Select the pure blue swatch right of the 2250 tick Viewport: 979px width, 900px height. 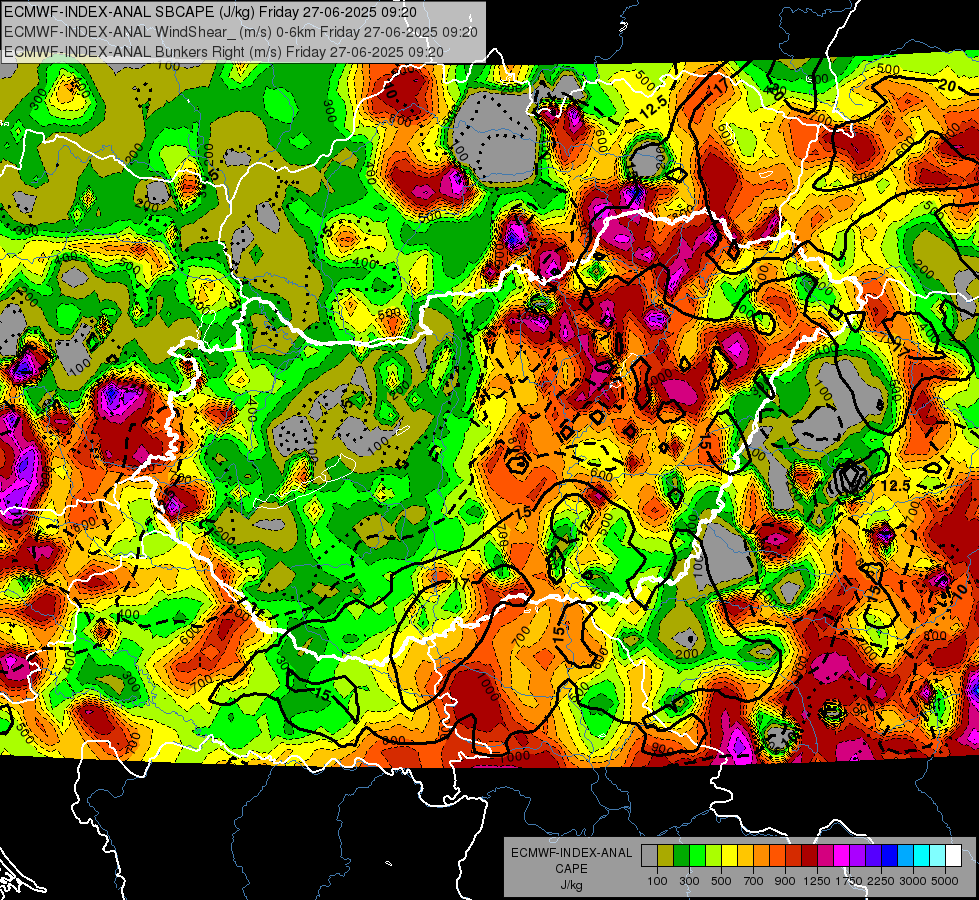[x=890, y=856]
